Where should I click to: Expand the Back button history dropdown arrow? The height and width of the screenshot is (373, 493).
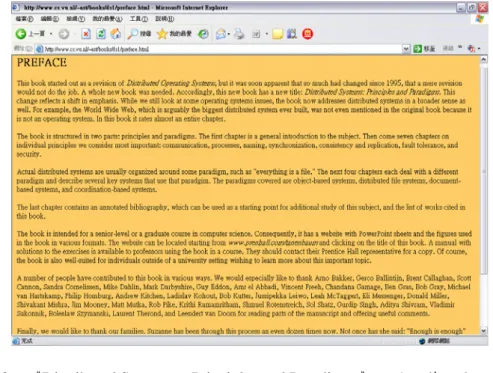(51, 34)
